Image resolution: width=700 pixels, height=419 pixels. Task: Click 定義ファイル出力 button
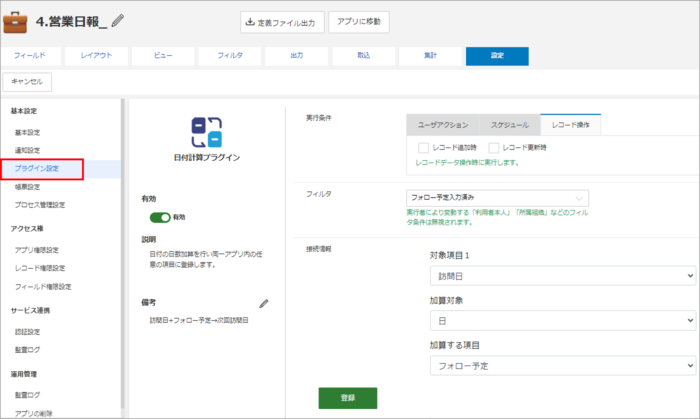(x=282, y=22)
